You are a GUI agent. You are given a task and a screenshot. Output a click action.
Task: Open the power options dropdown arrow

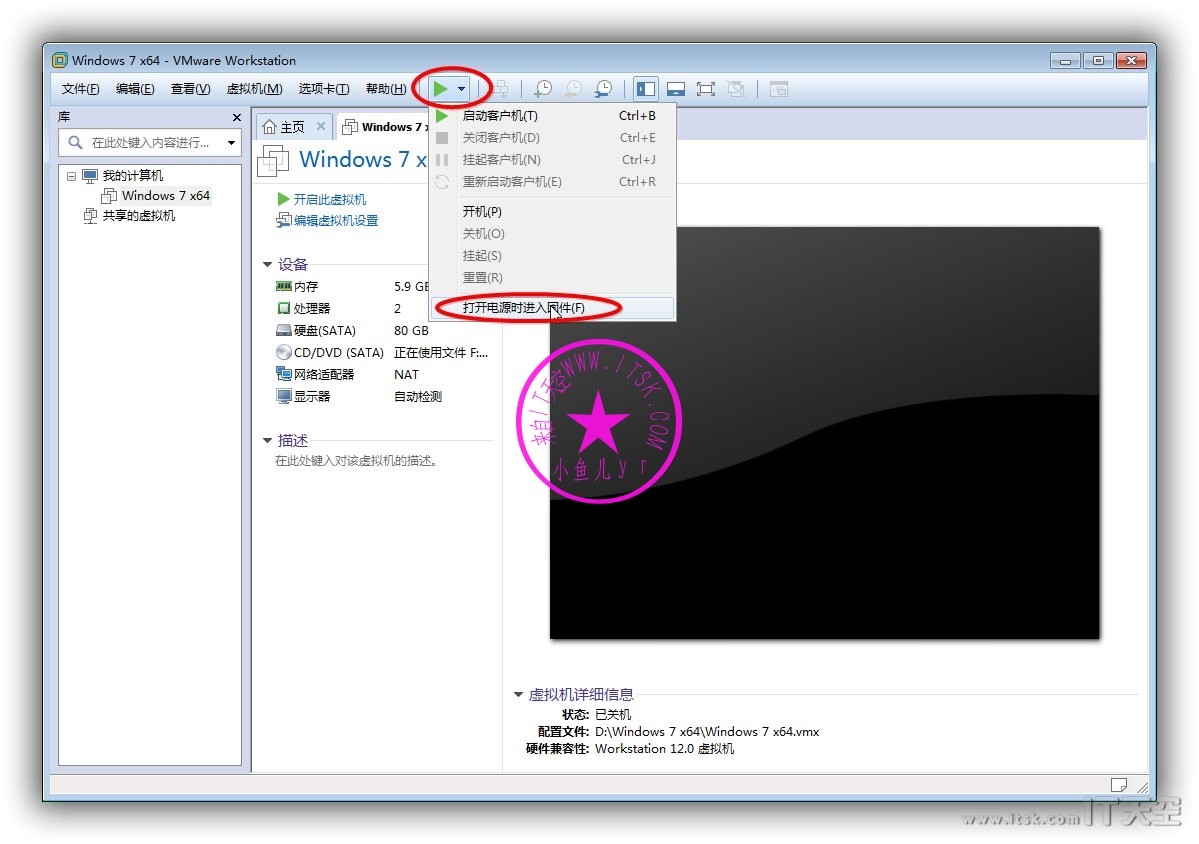coord(461,89)
